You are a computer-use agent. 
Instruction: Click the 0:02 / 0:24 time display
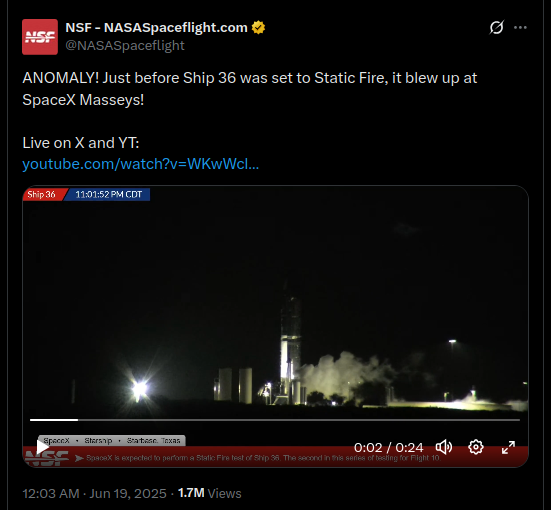click(388, 447)
